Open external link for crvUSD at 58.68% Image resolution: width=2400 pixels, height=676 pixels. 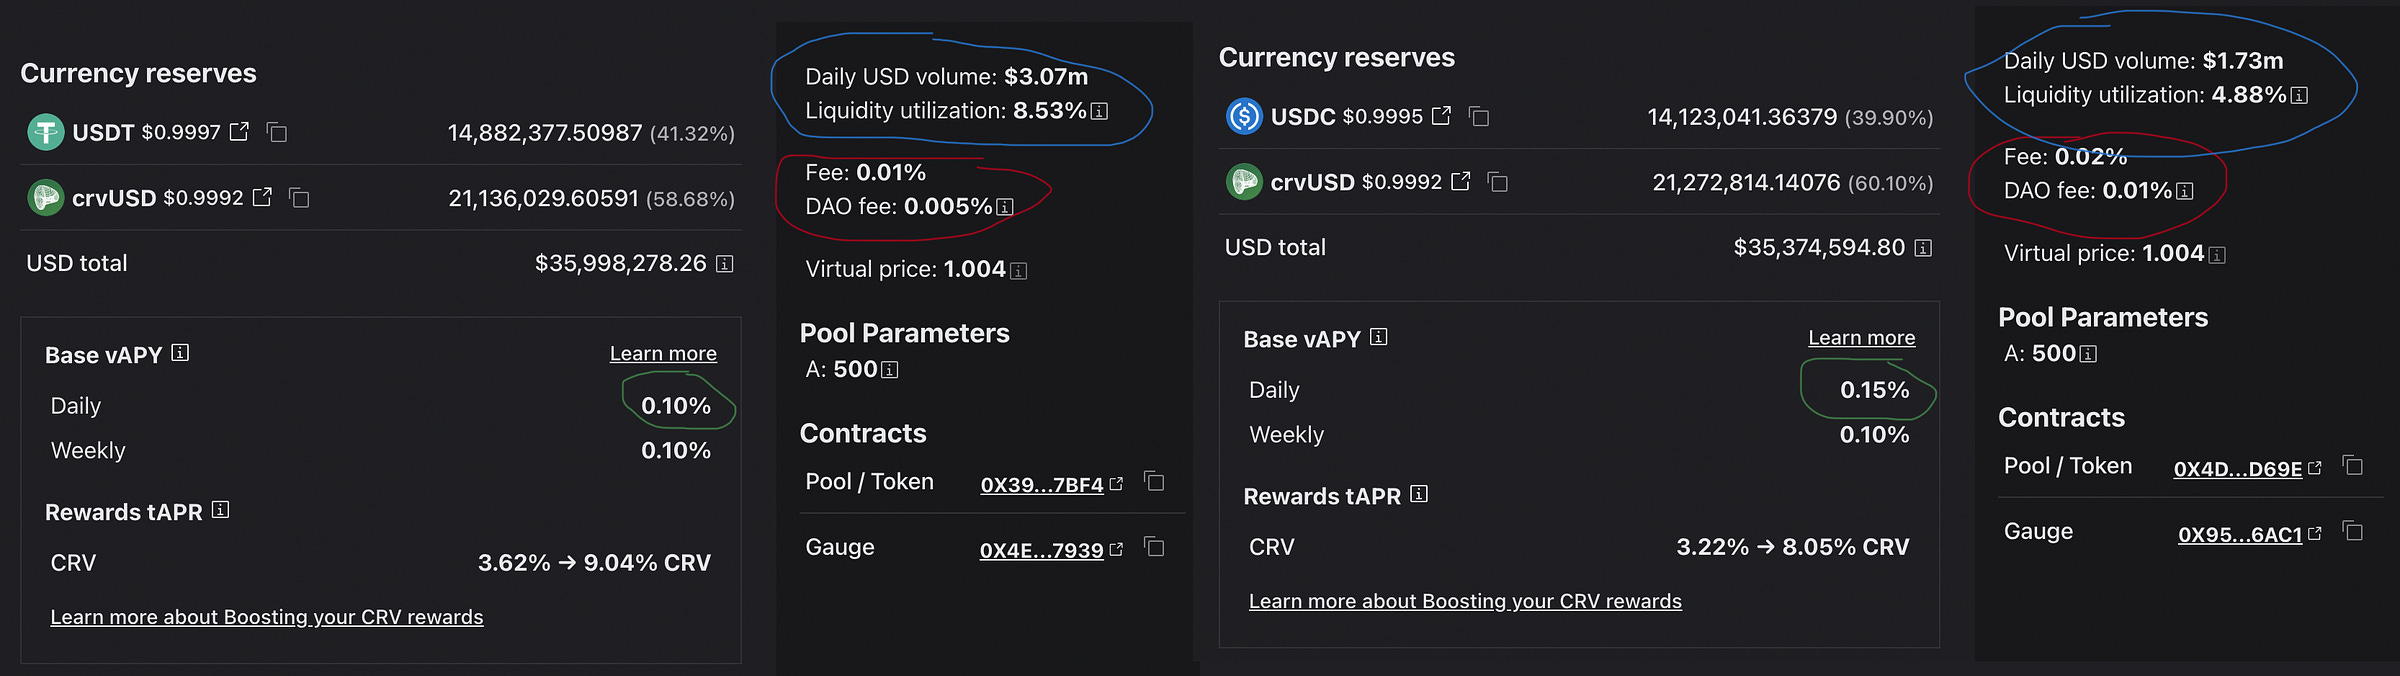tap(262, 197)
